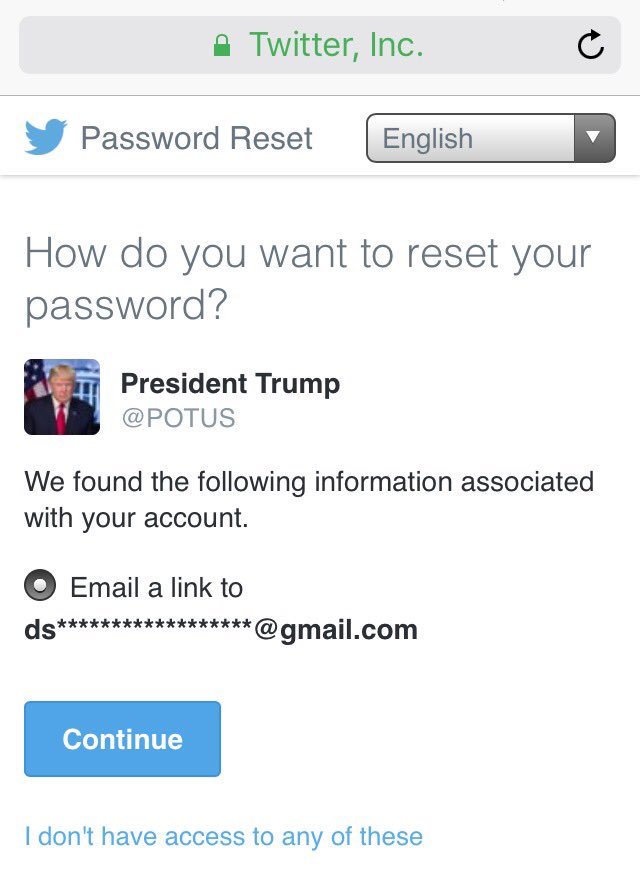
Task: Click the Password Reset header title
Action: point(196,138)
